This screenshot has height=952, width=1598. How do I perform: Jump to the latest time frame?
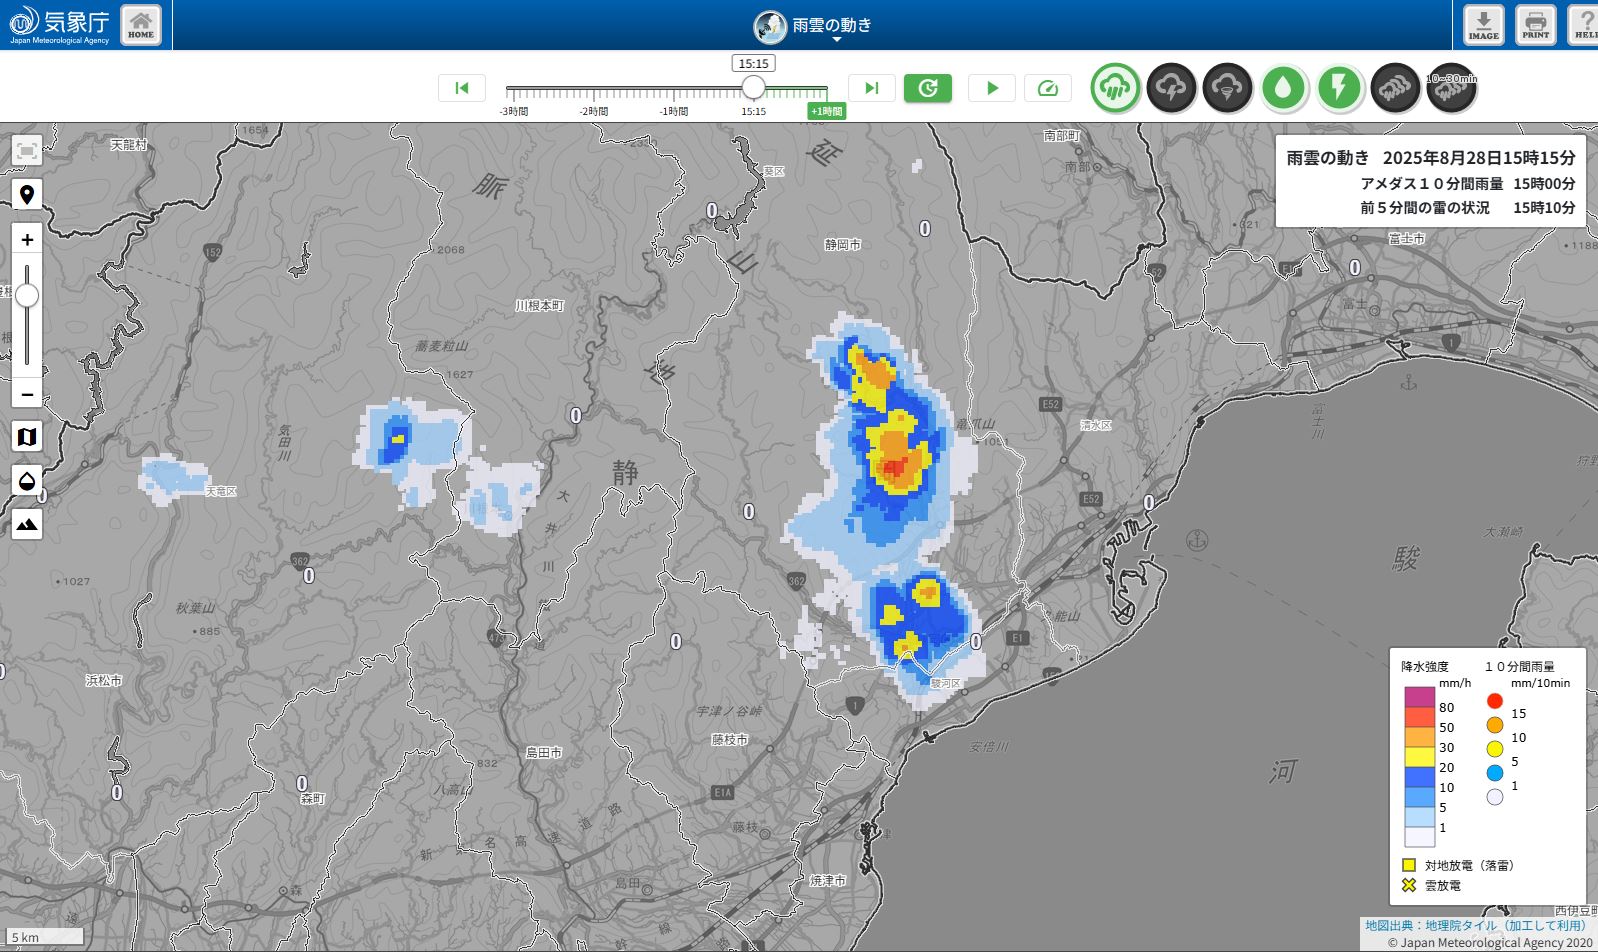tap(871, 88)
